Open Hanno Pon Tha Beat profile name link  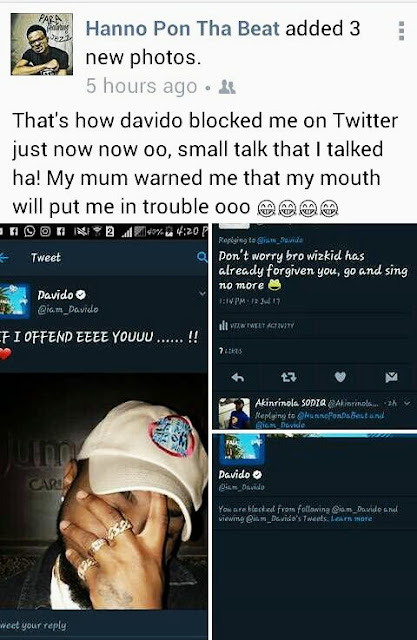182,29
